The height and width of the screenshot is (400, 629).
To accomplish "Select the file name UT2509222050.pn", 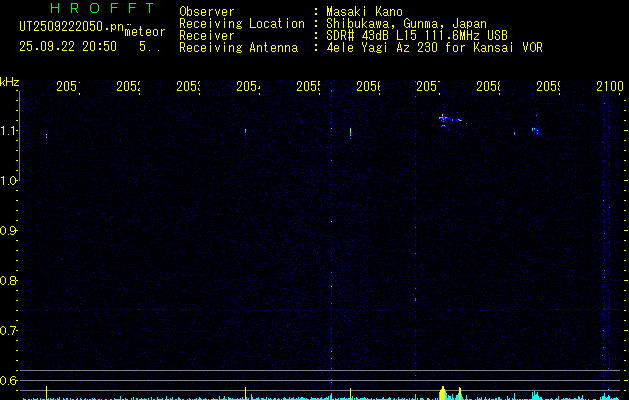I will [72, 27].
